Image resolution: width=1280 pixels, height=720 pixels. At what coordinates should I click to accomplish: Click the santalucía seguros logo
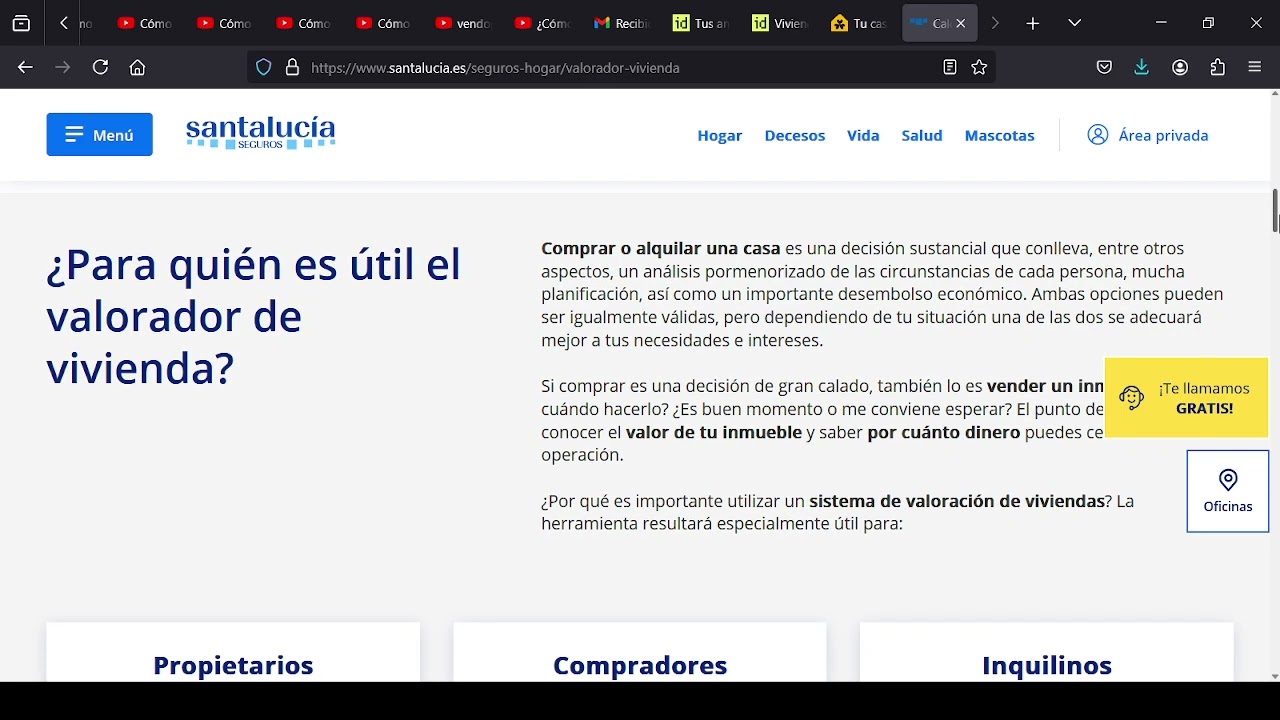pos(261,133)
